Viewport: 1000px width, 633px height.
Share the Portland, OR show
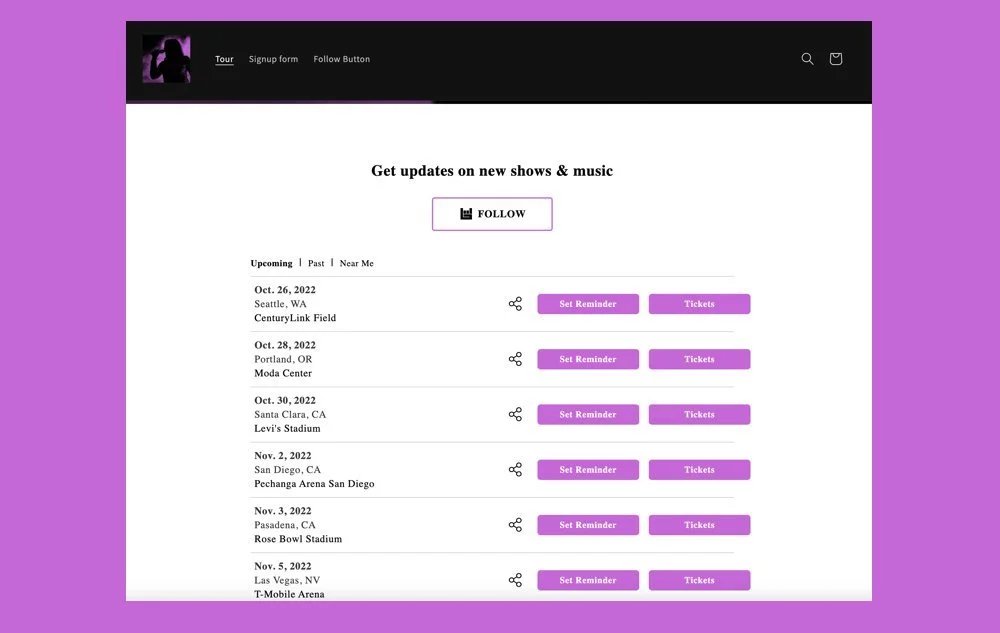515,359
